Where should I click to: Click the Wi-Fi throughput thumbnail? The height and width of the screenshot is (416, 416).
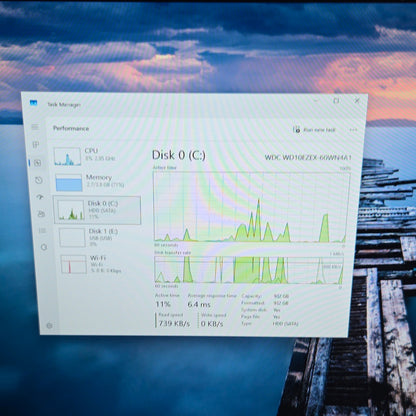pyautogui.click(x=73, y=264)
